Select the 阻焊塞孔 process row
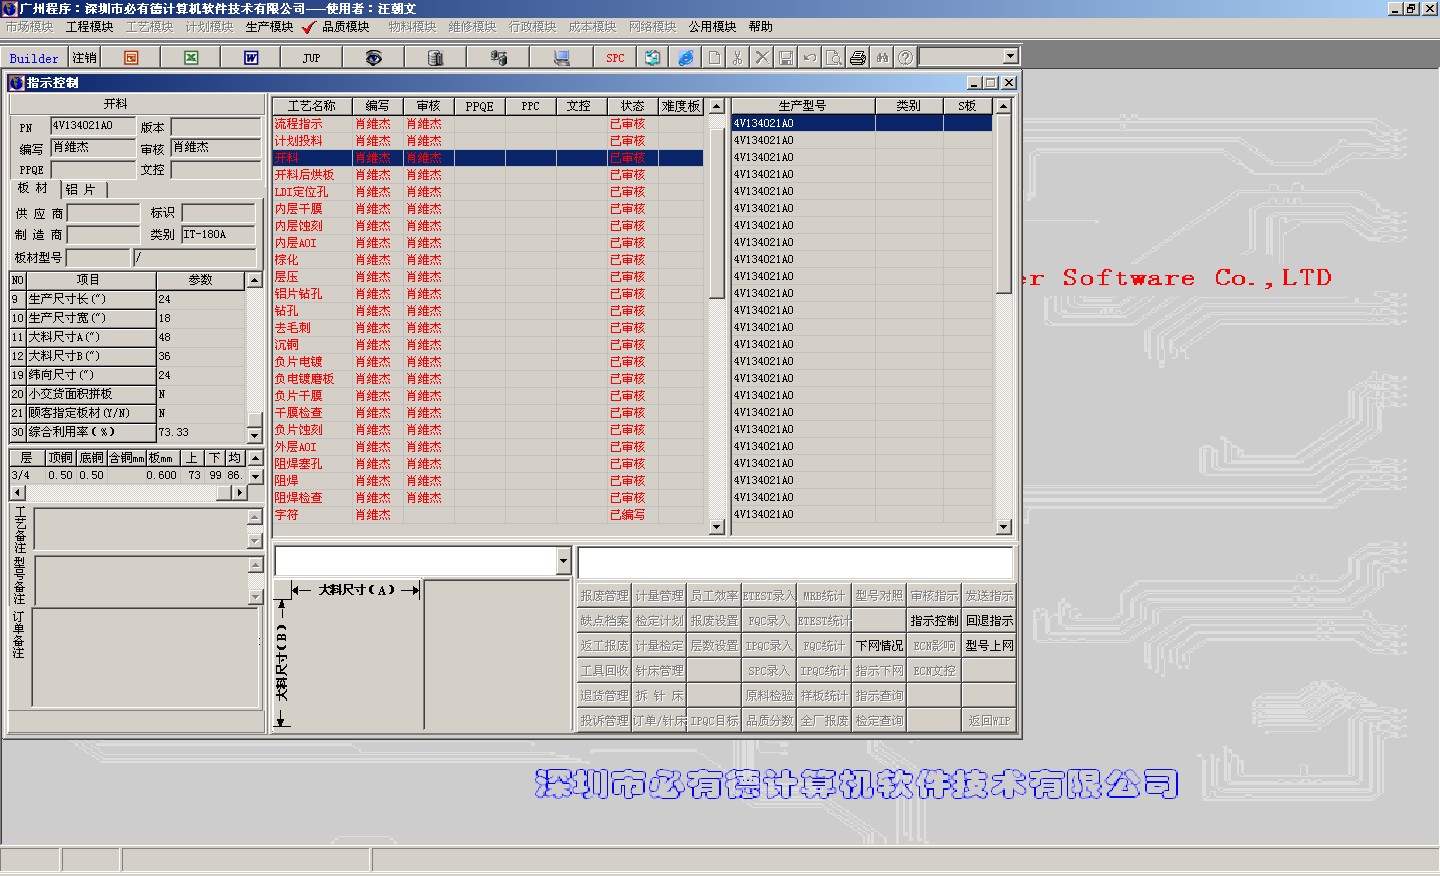The width and height of the screenshot is (1440, 876). [x=489, y=464]
